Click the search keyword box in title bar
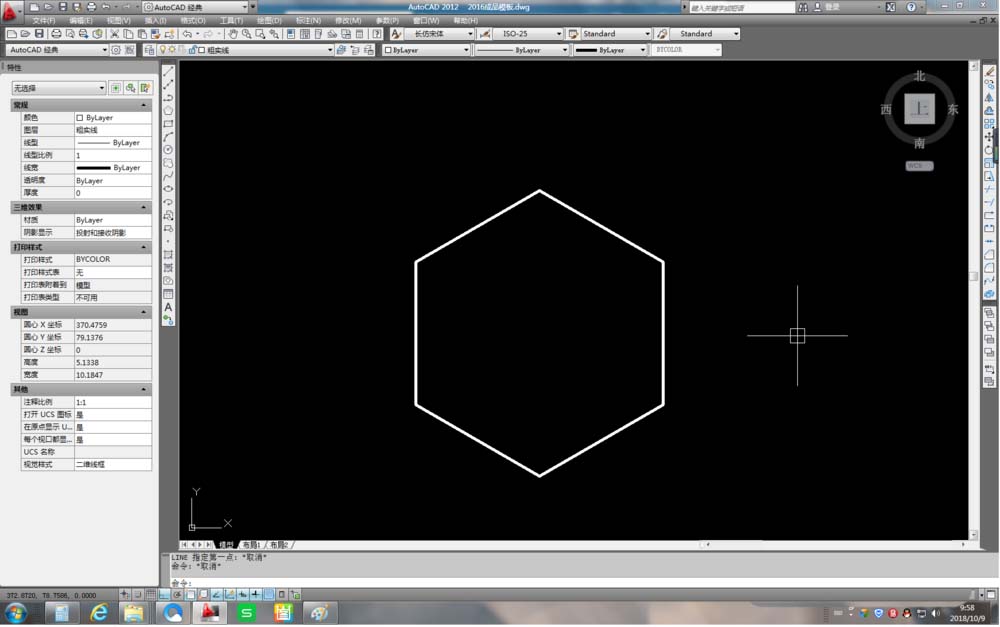 742,8
